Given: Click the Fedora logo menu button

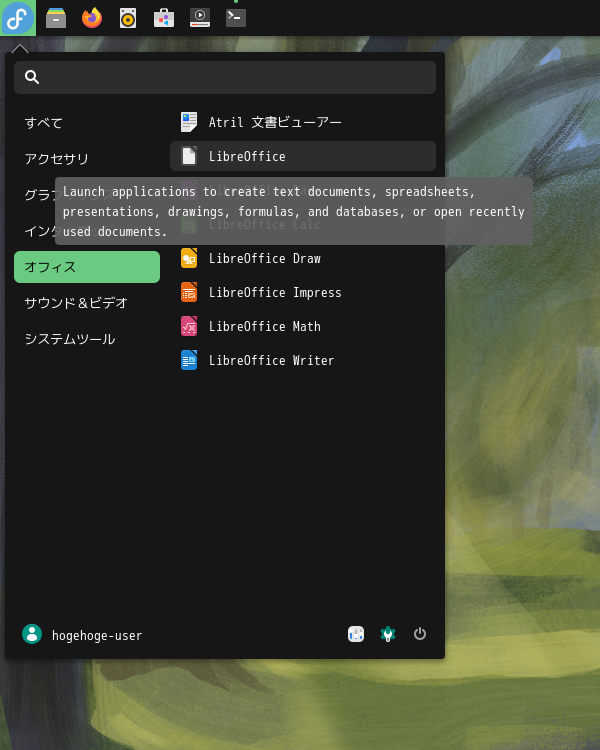Looking at the screenshot, I should (x=18, y=18).
